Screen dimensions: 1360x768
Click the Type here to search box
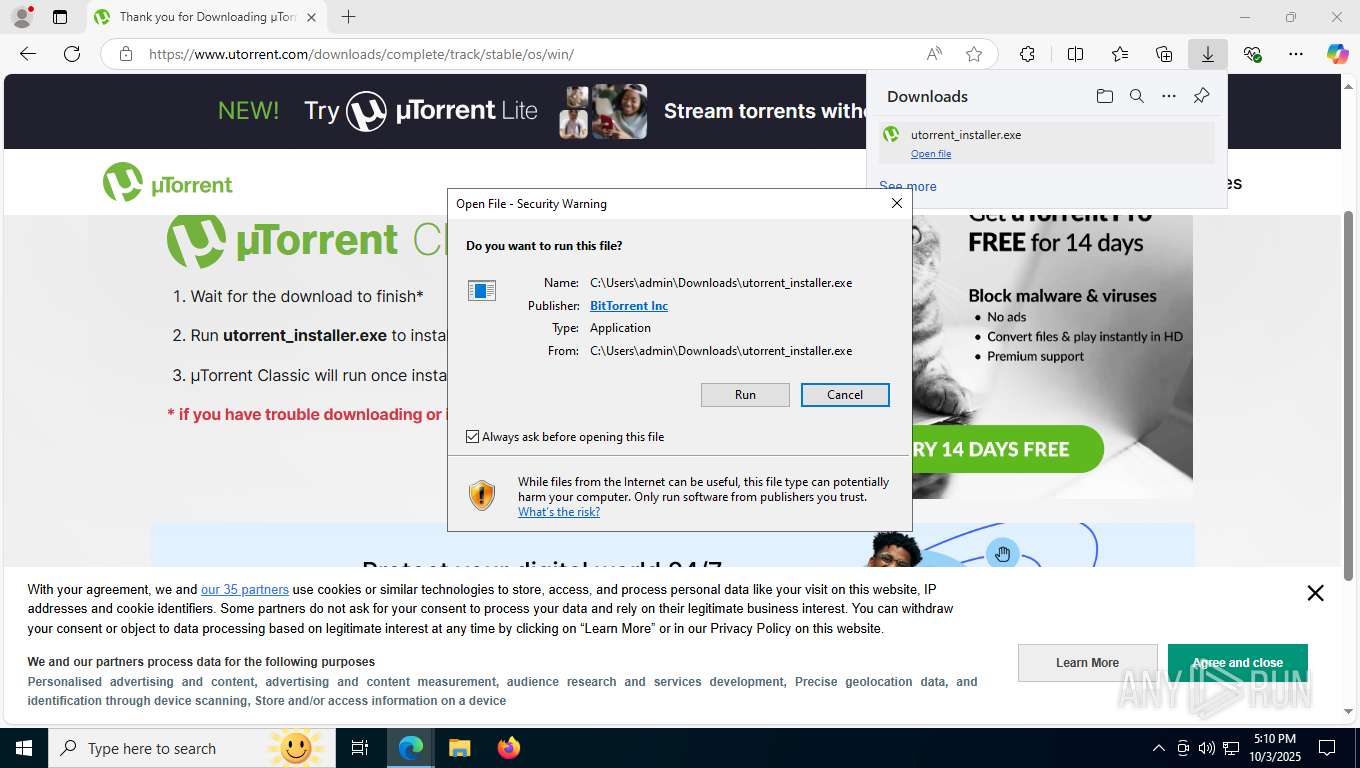click(x=192, y=748)
